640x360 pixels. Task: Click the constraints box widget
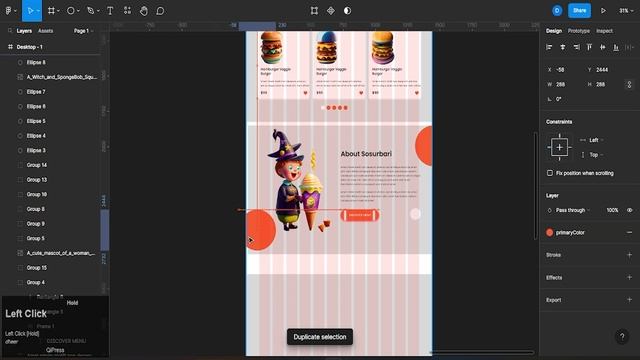point(559,147)
